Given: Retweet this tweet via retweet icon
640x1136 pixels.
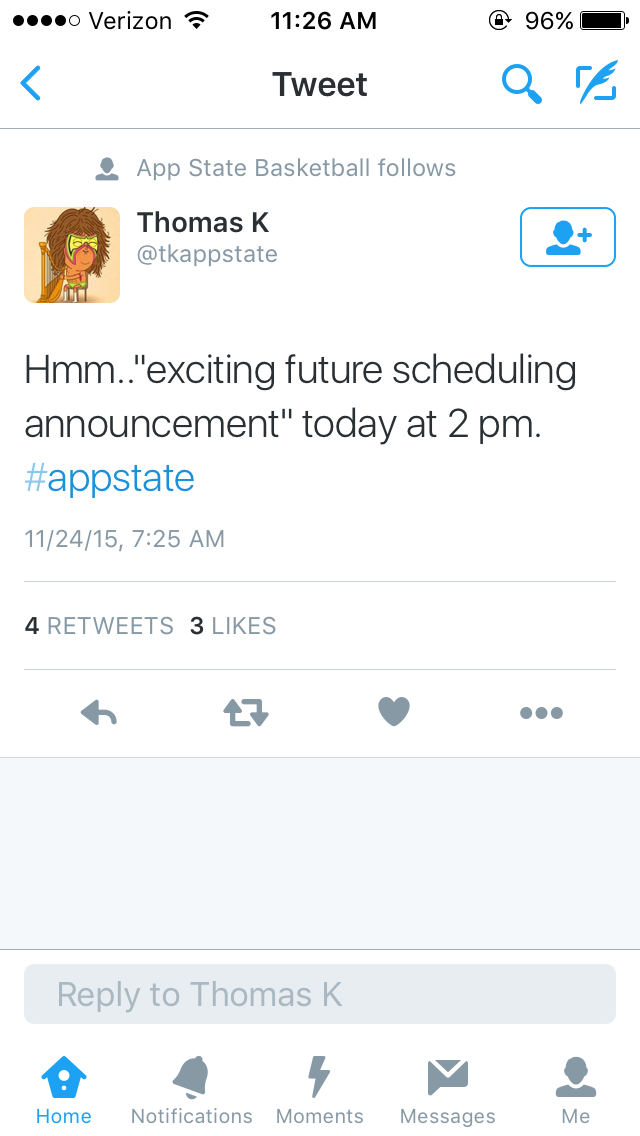Looking at the screenshot, I should [x=246, y=713].
